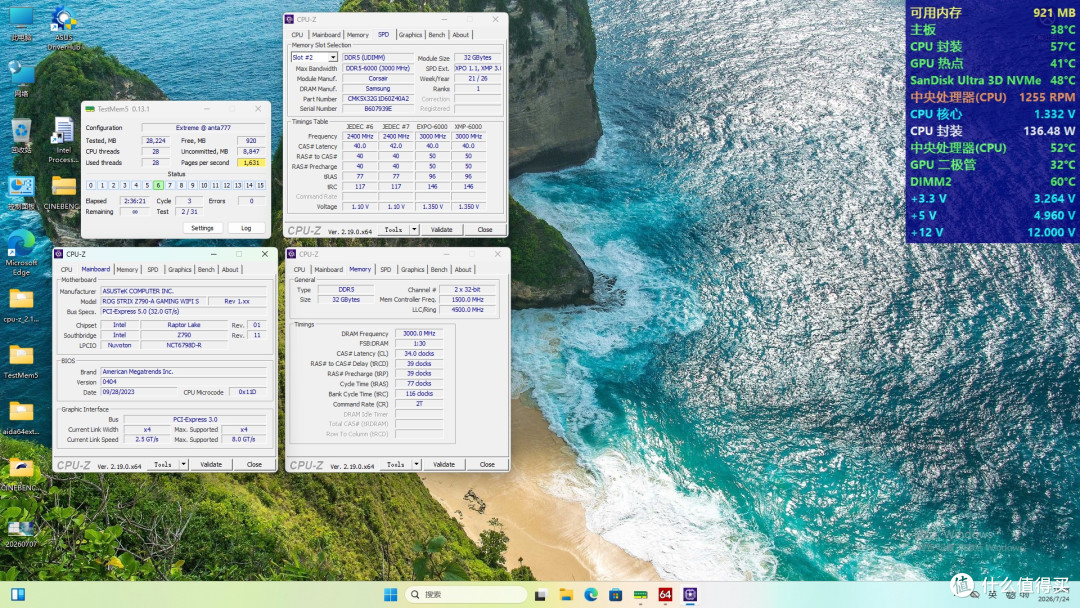
Task: Switch to Graphics tab in Mainboard window
Action: point(180,269)
